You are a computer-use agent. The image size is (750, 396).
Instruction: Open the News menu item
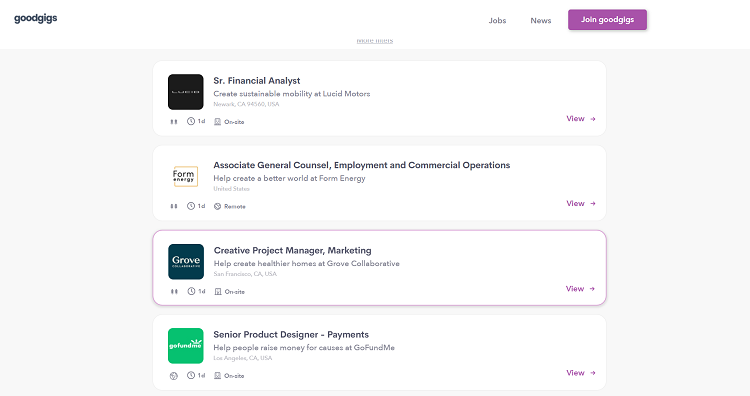540,21
